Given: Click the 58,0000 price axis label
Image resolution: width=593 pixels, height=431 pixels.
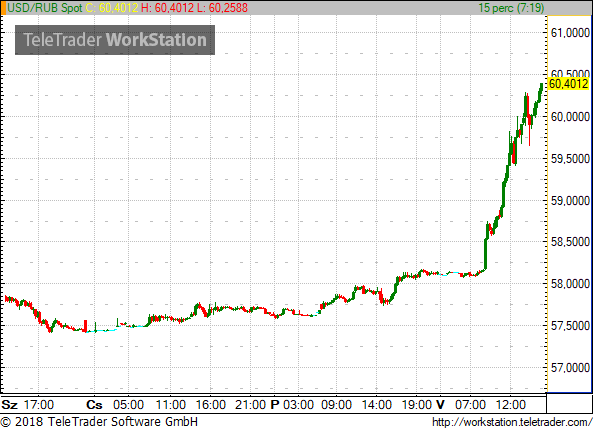Looking at the screenshot, I should (x=570, y=284).
